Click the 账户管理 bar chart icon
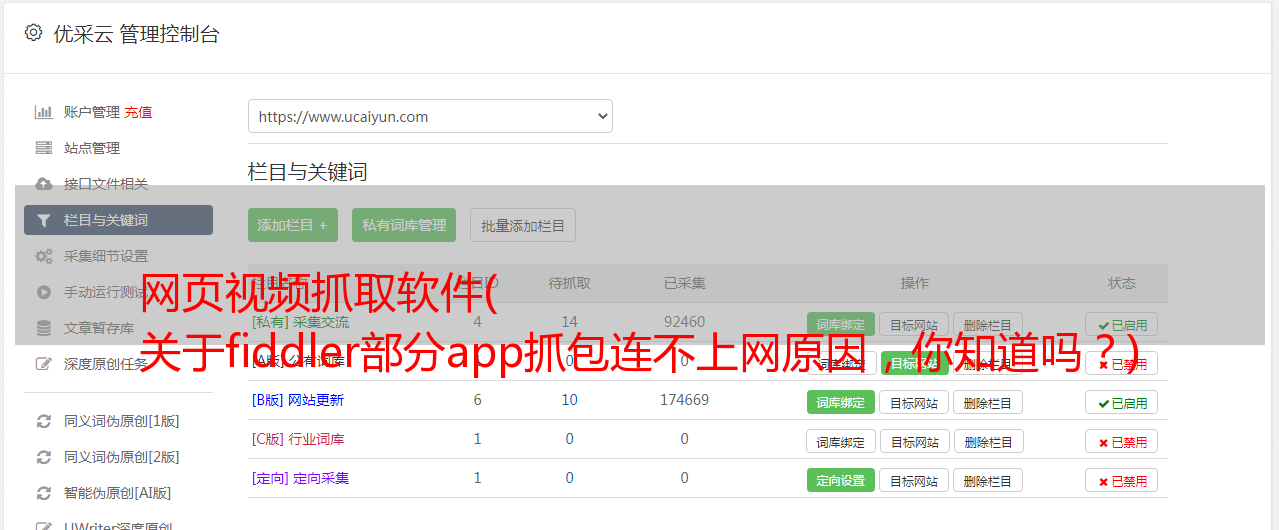 click(x=43, y=112)
